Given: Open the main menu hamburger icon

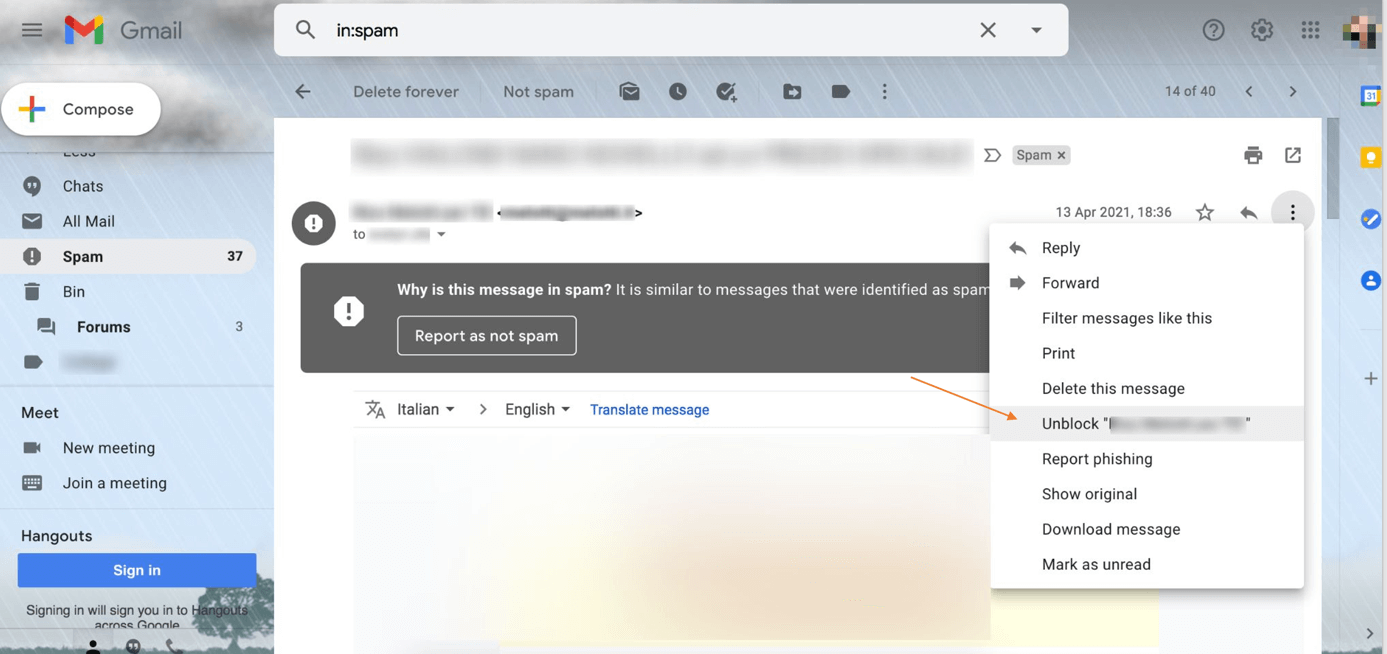Looking at the screenshot, I should tap(32, 30).
